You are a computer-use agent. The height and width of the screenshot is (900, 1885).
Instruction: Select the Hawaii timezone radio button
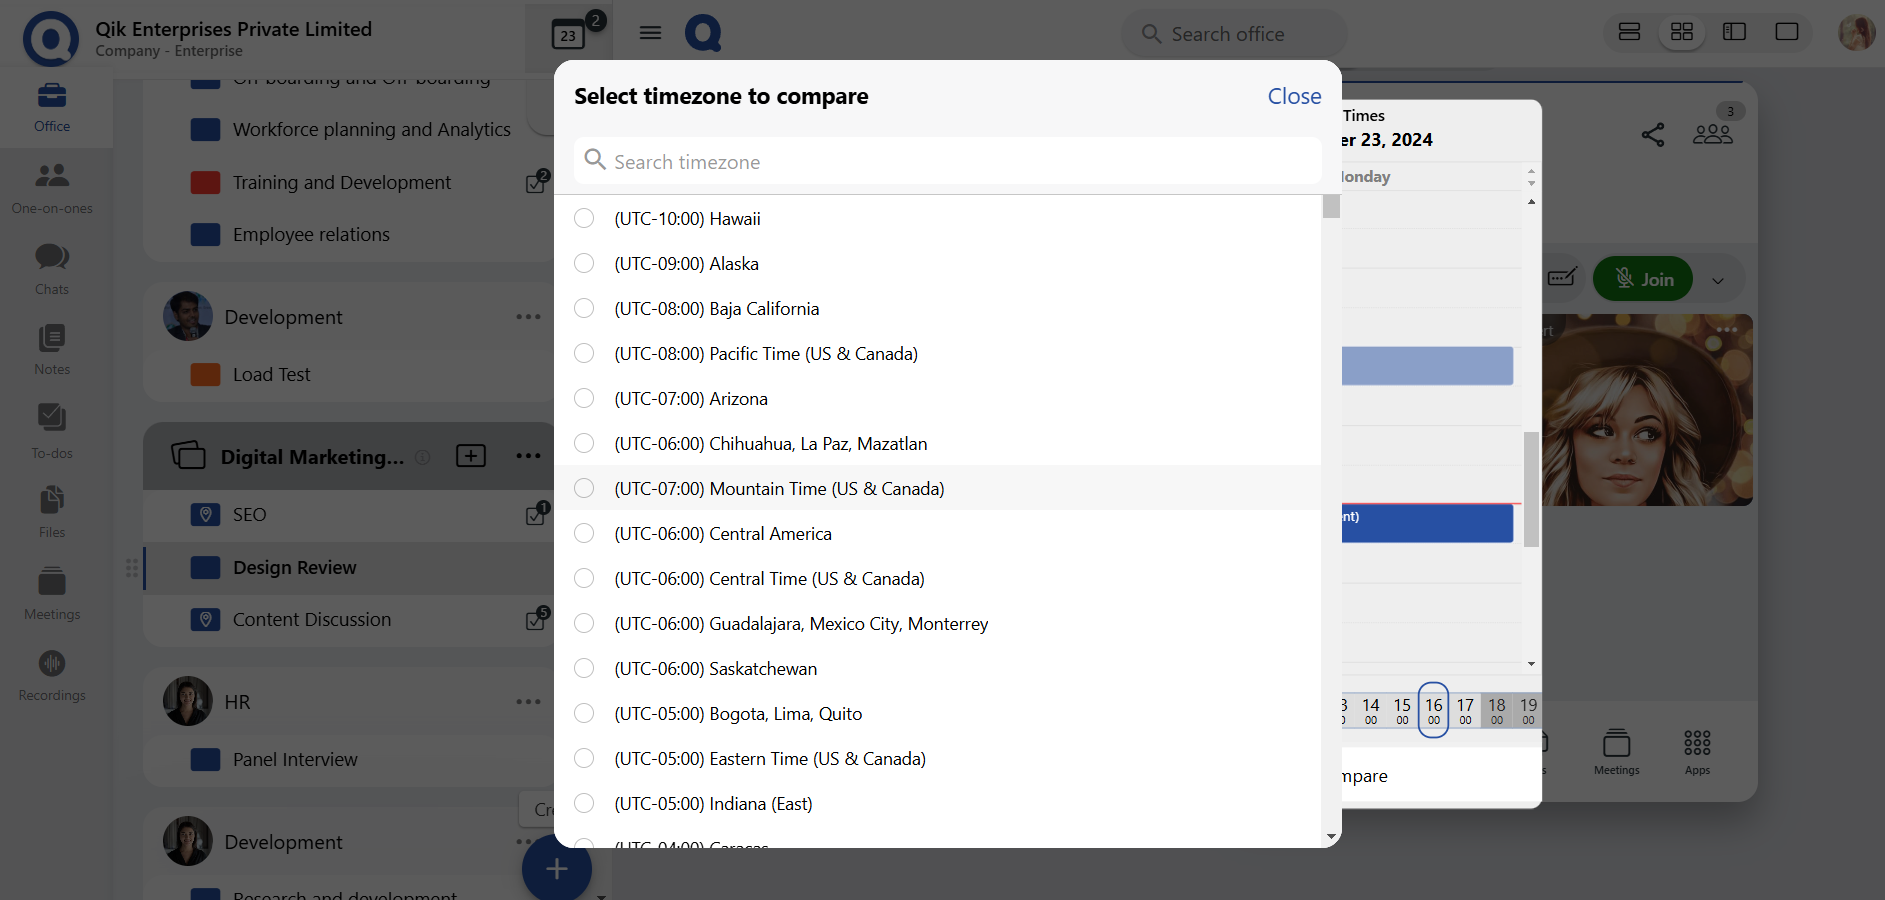tap(584, 219)
